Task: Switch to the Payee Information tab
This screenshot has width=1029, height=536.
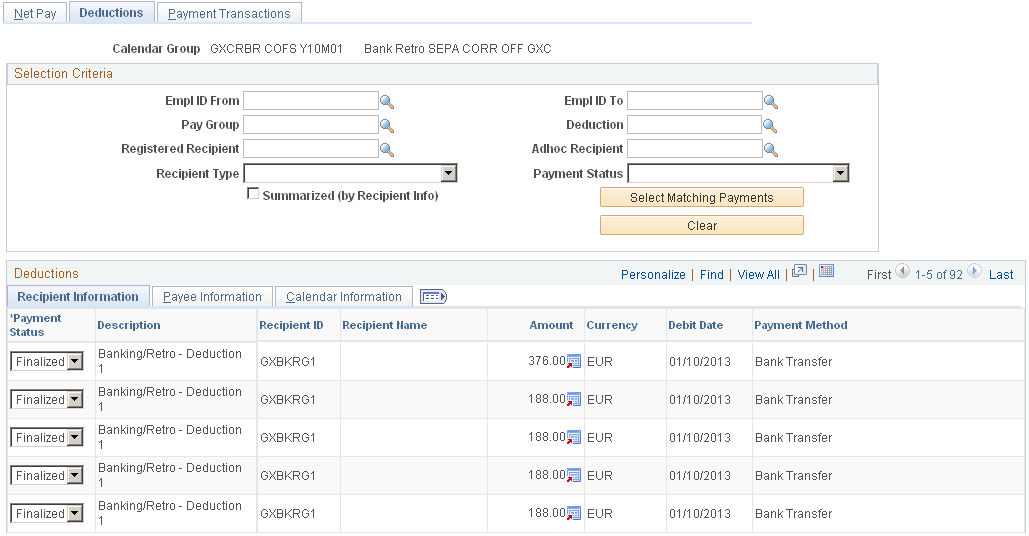Action: (212, 297)
